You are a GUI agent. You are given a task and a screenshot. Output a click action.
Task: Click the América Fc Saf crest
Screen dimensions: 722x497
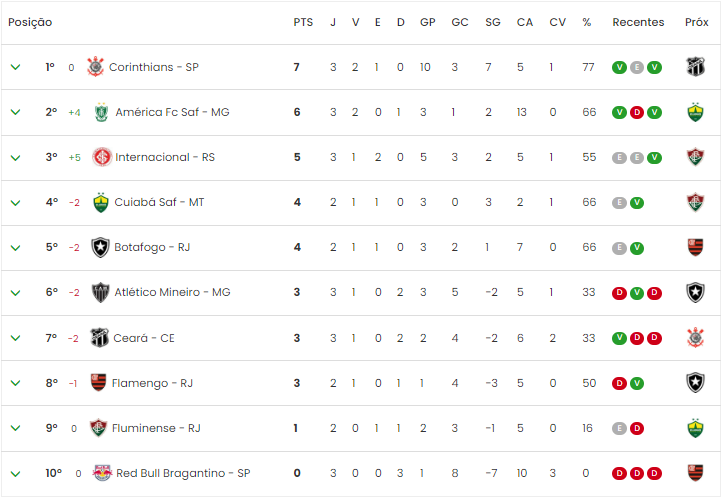tap(101, 112)
